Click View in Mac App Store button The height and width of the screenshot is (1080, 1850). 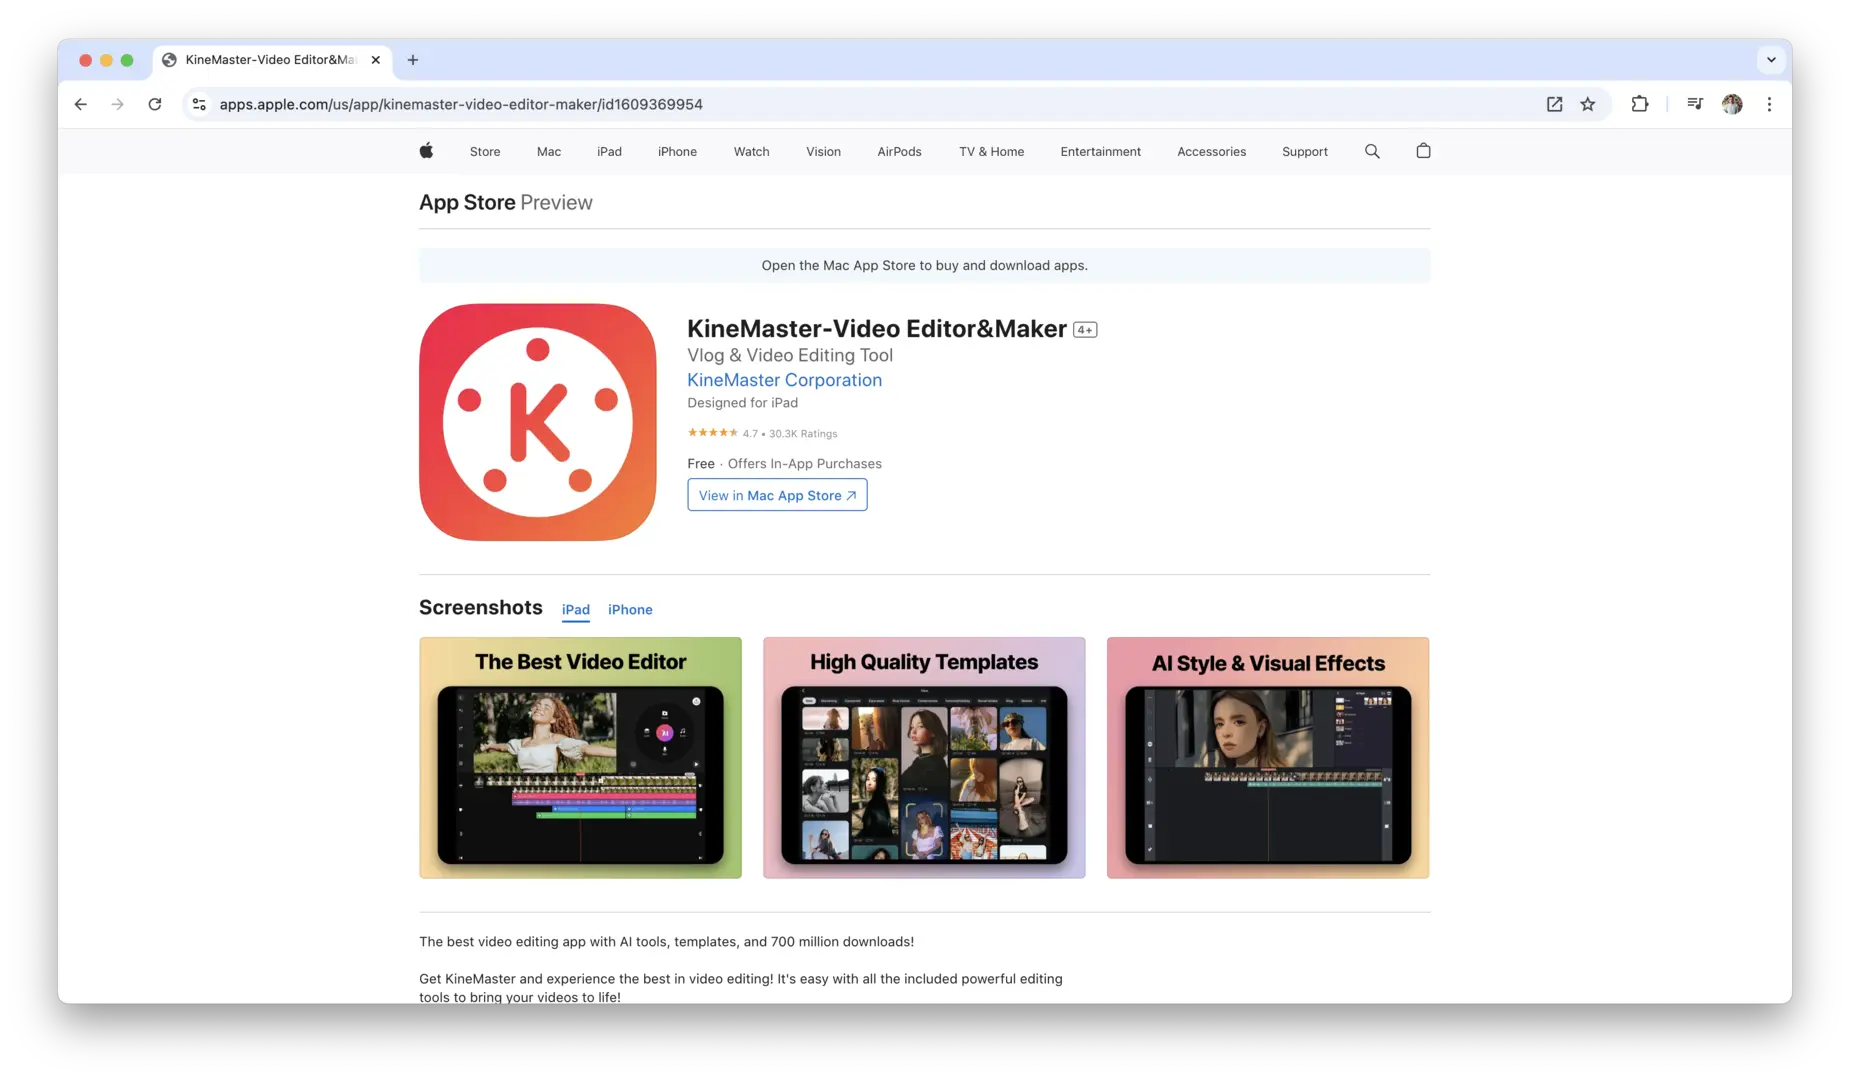click(x=777, y=495)
